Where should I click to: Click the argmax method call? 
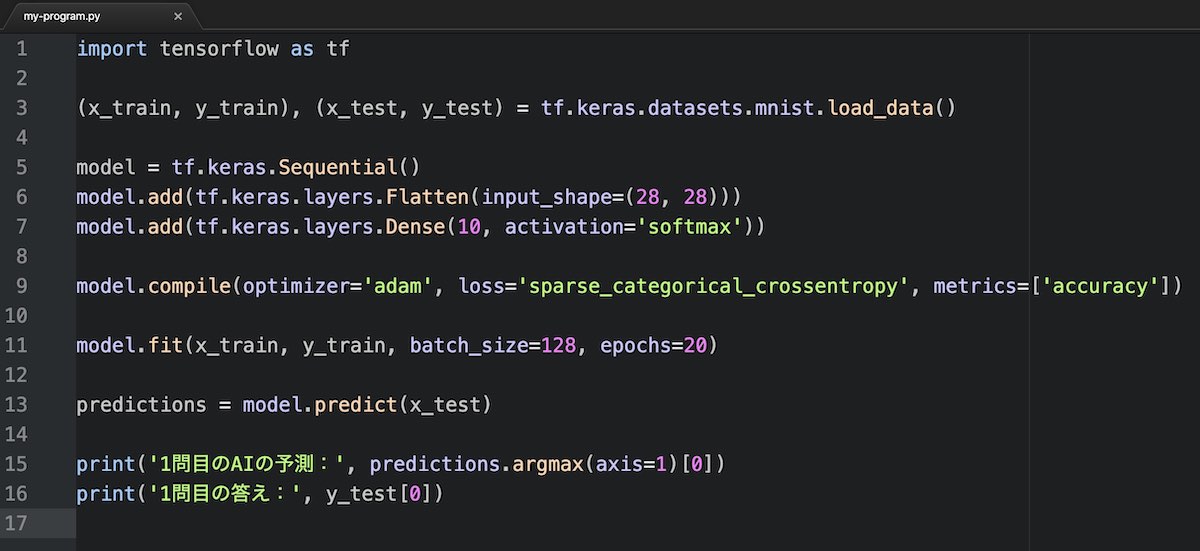[548, 464]
